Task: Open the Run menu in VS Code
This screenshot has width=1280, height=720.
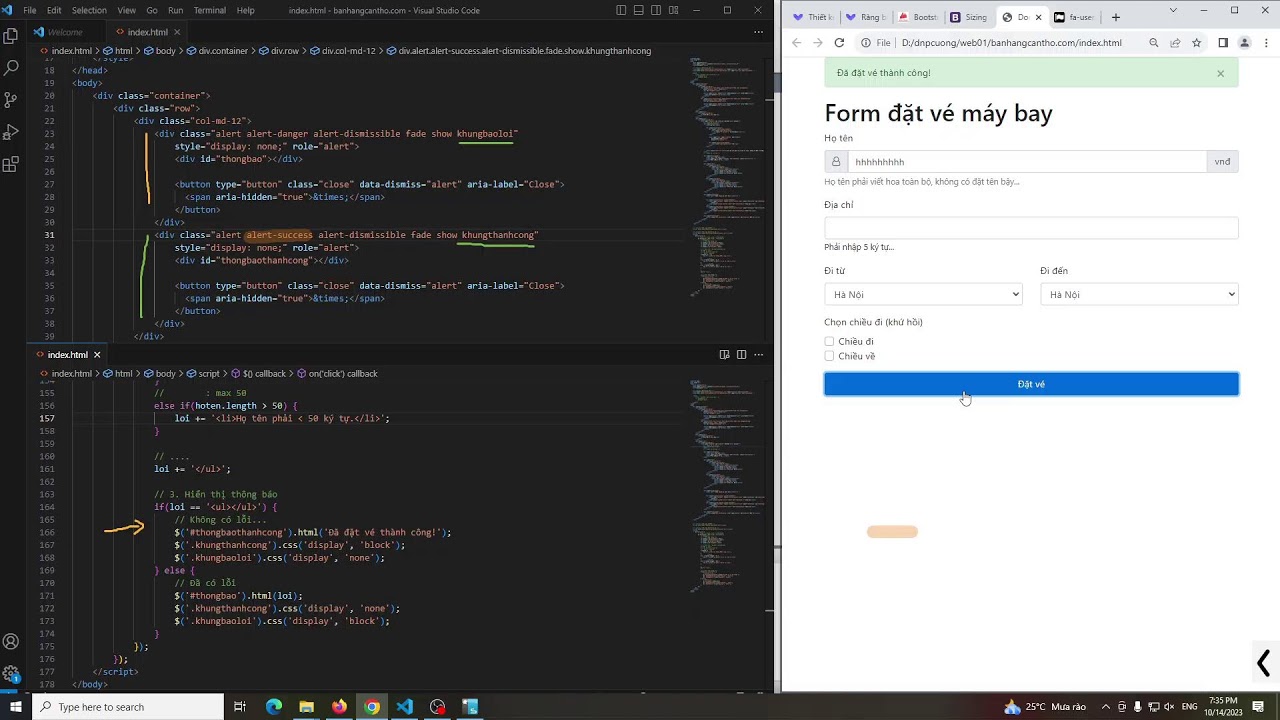Action: pos(175,10)
